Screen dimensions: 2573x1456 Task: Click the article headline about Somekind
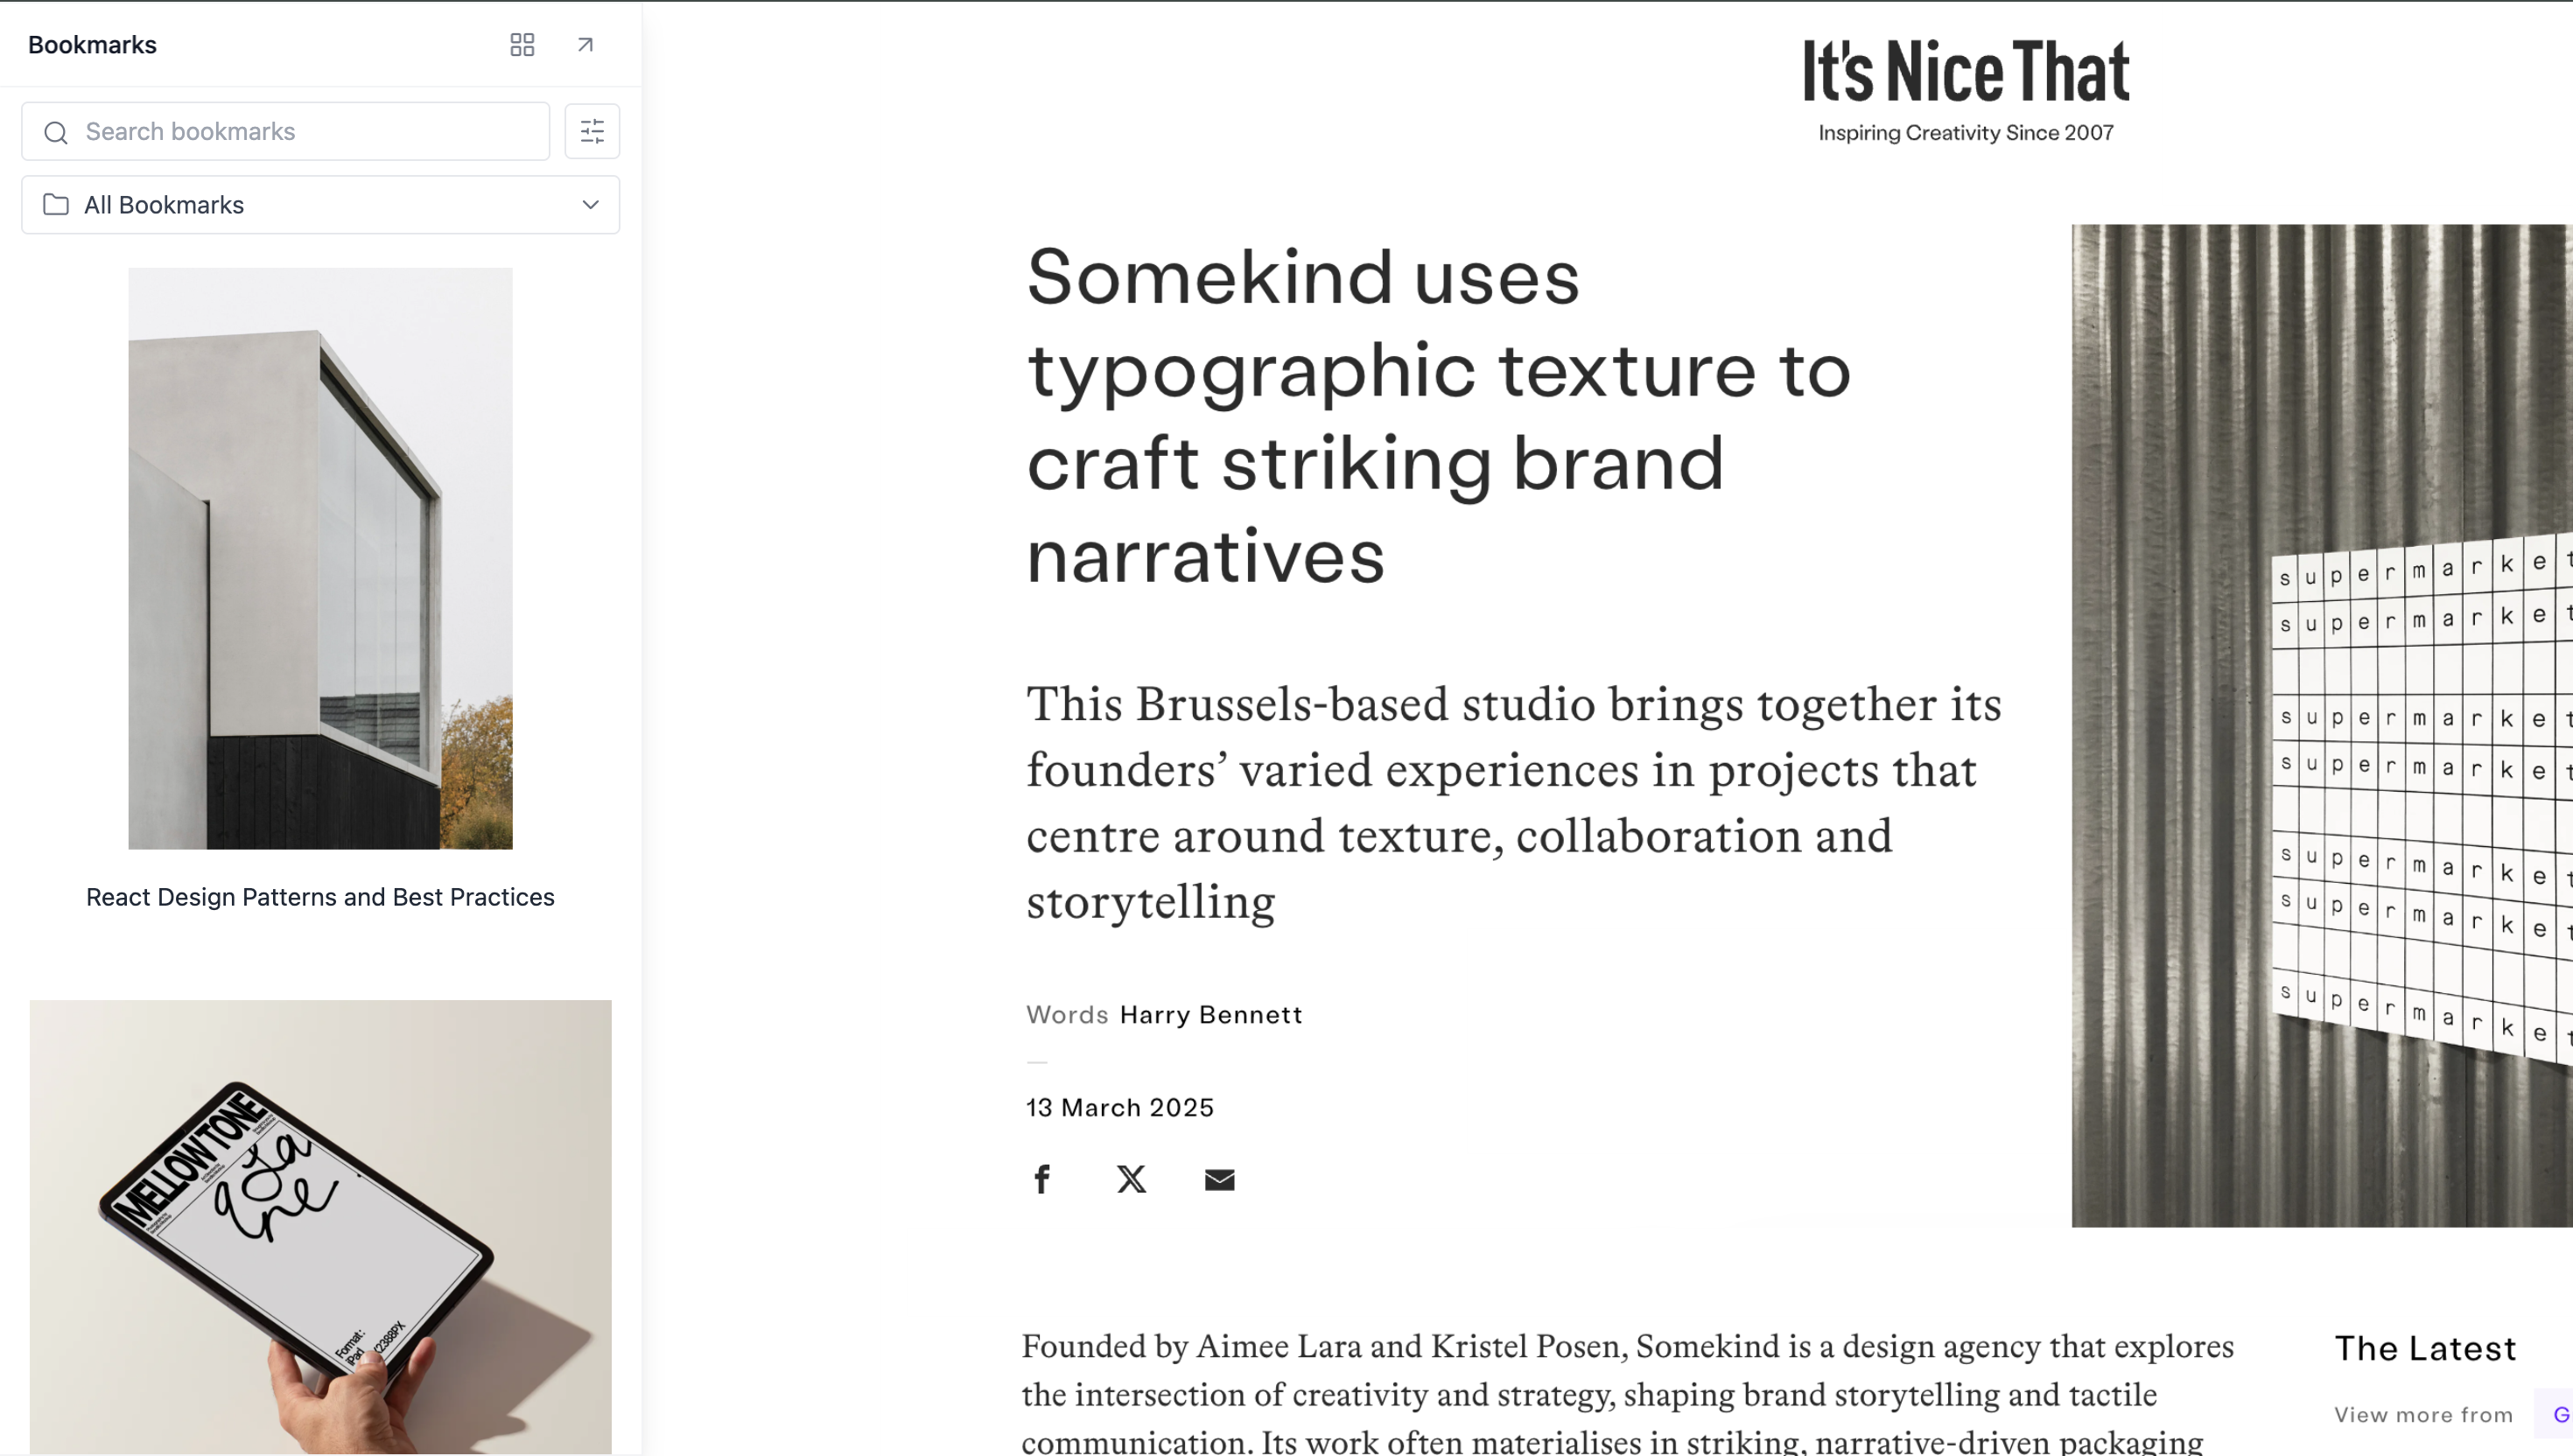pyautogui.click(x=1438, y=416)
